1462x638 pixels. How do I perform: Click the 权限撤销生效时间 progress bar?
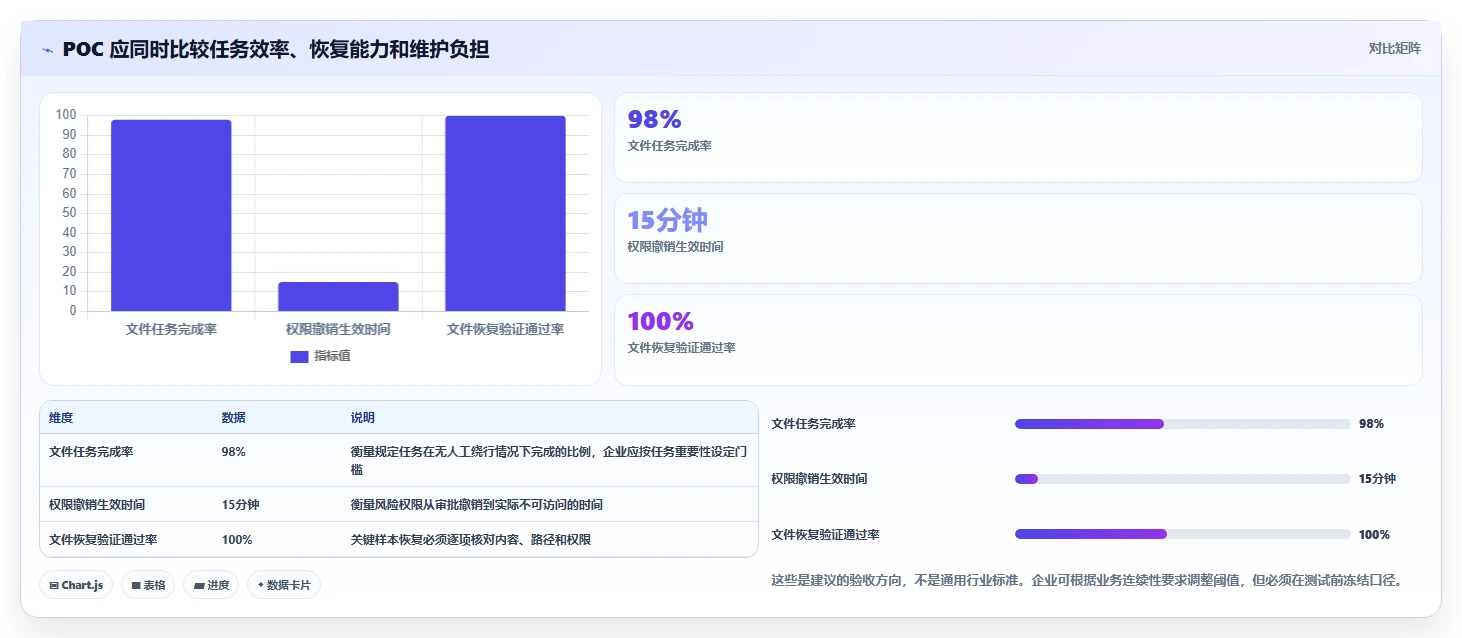[1183, 479]
